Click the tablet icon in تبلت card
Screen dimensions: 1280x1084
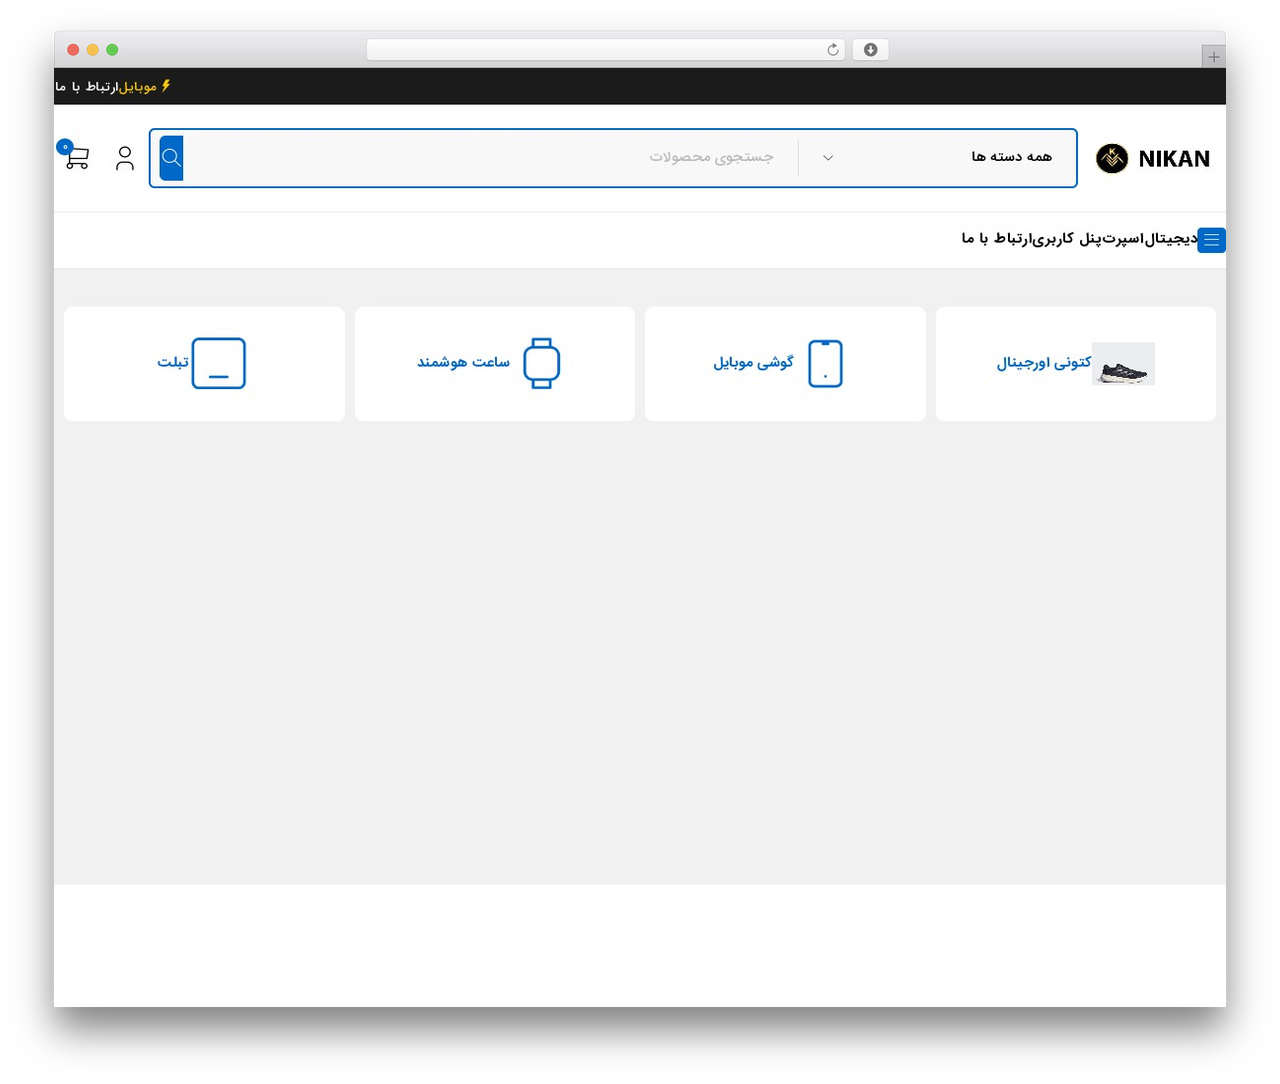[219, 363]
